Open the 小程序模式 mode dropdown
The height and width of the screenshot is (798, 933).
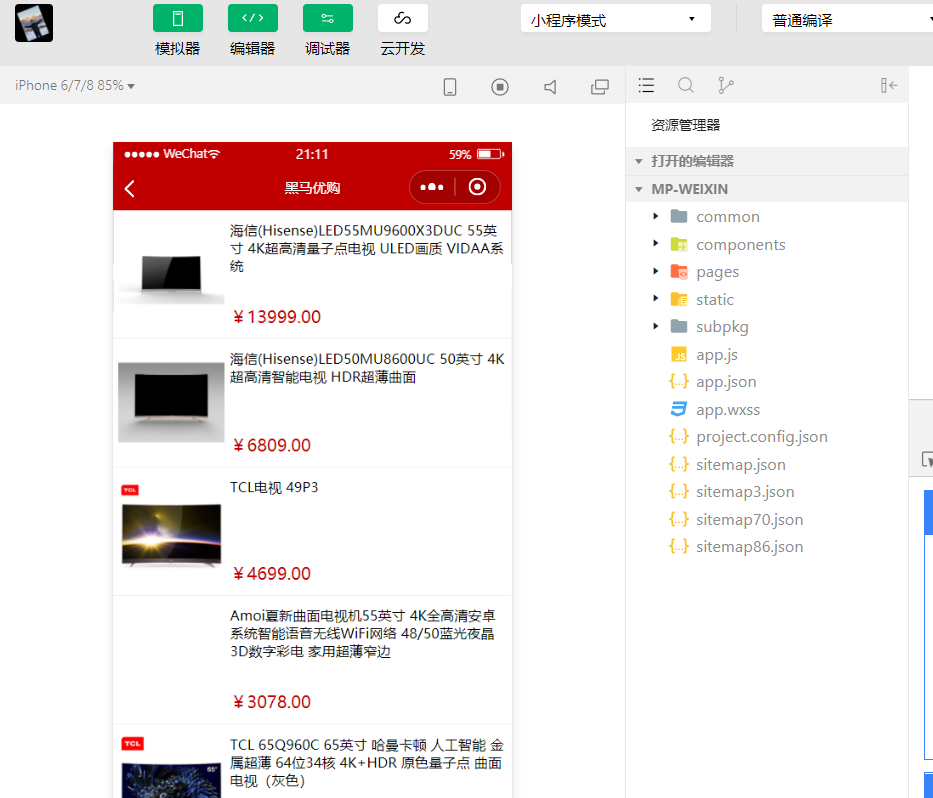click(615, 20)
